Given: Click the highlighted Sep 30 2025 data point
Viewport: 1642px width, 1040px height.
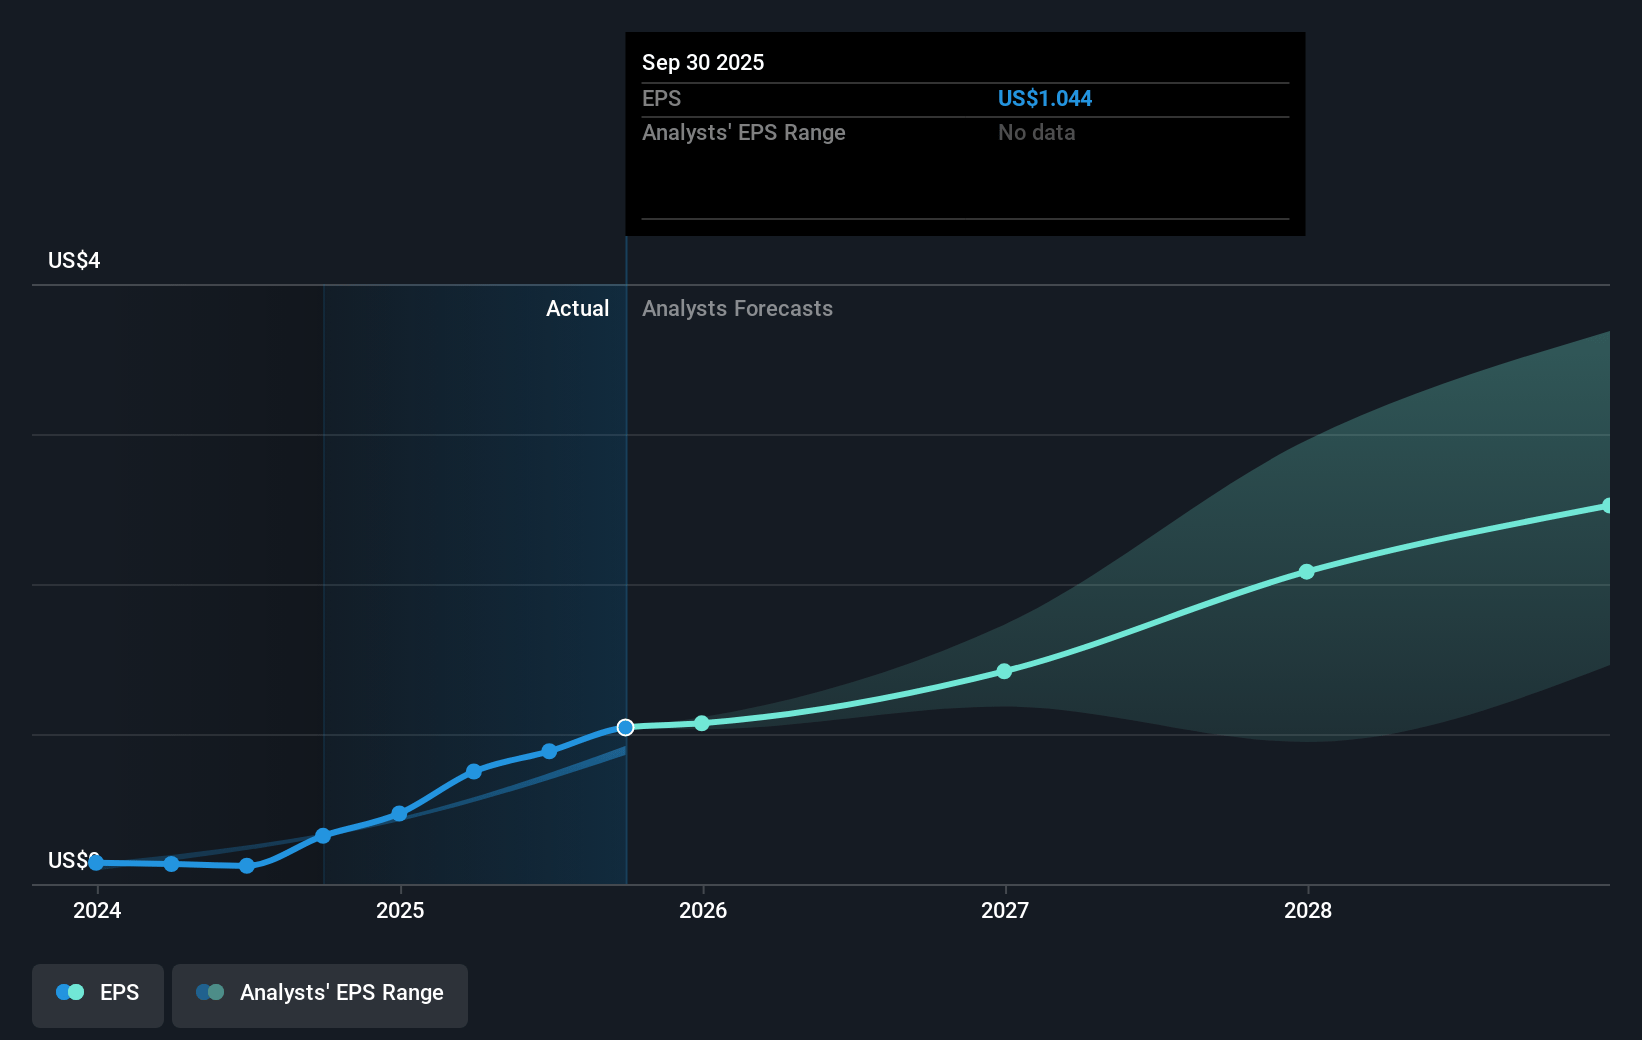Looking at the screenshot, I should (625, 727).
